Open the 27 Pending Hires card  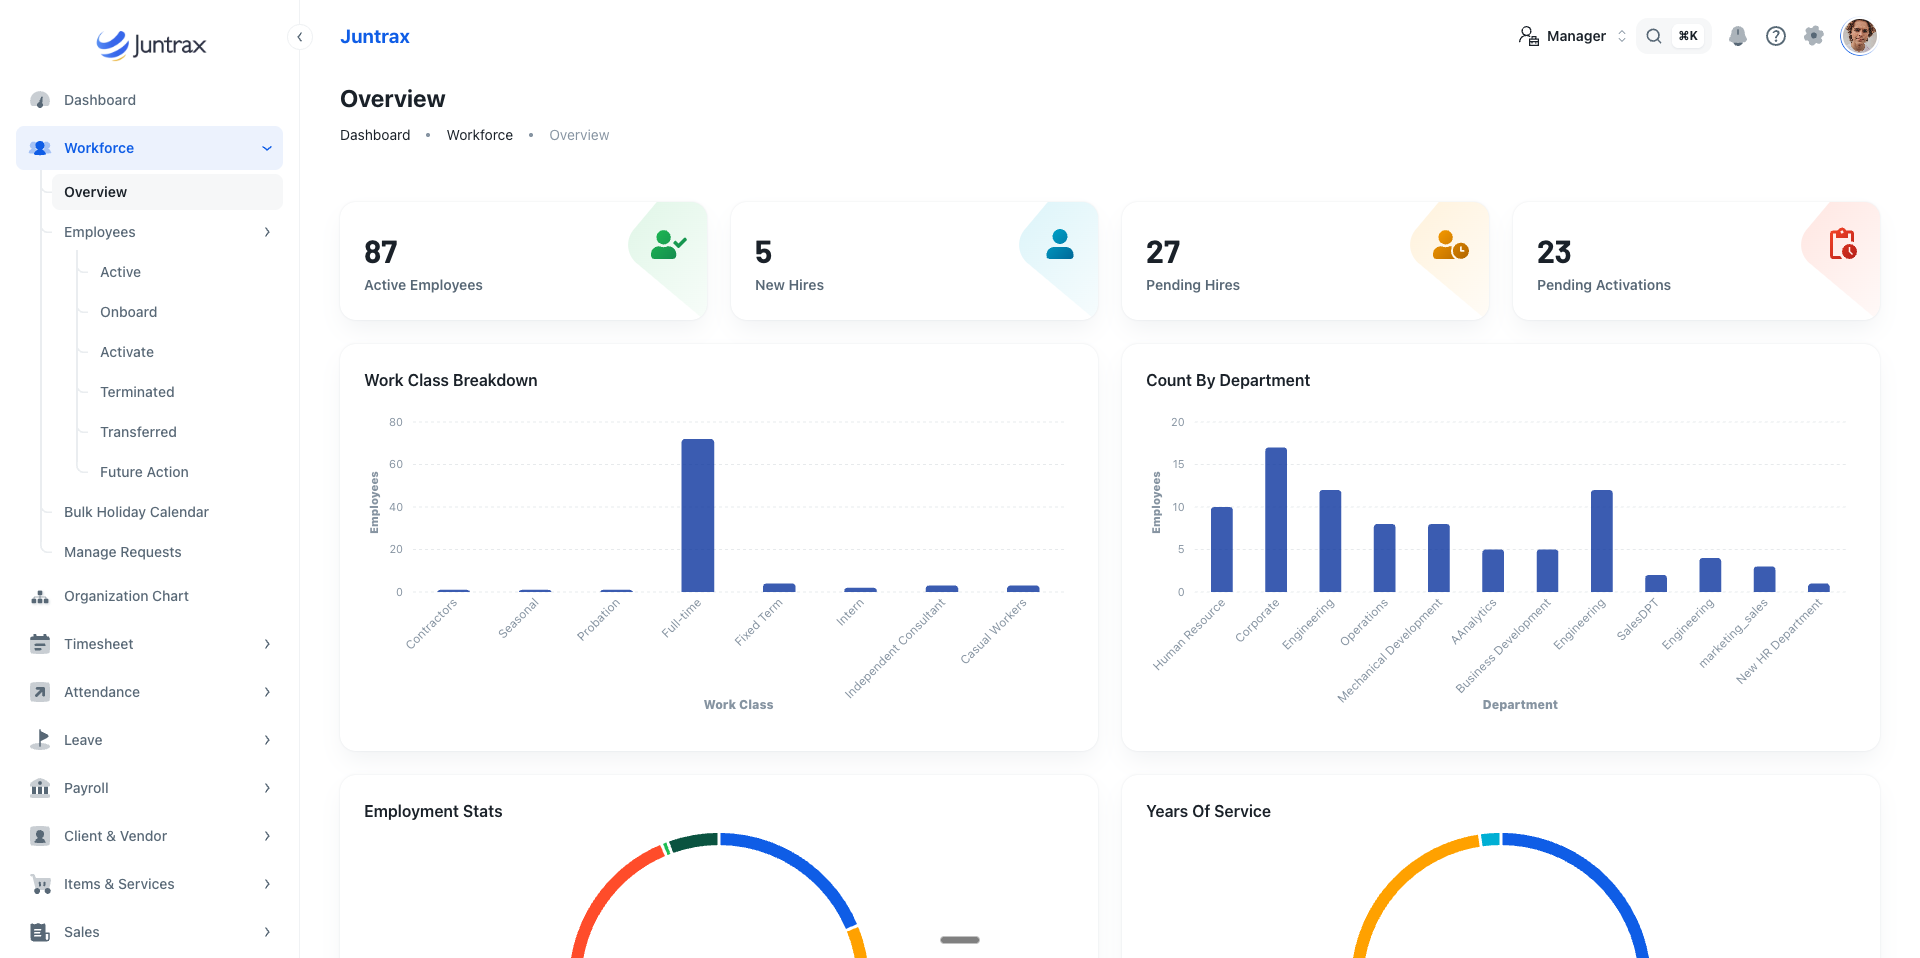[1305, 261]
